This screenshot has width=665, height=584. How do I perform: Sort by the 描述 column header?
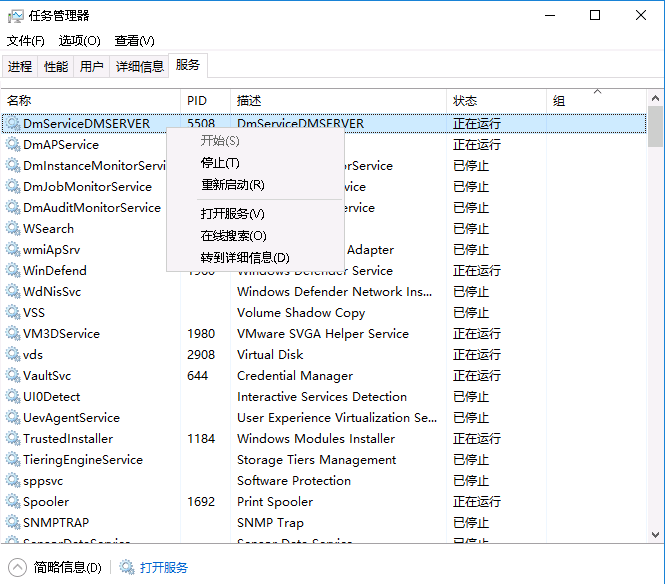[x=338, y=101]
